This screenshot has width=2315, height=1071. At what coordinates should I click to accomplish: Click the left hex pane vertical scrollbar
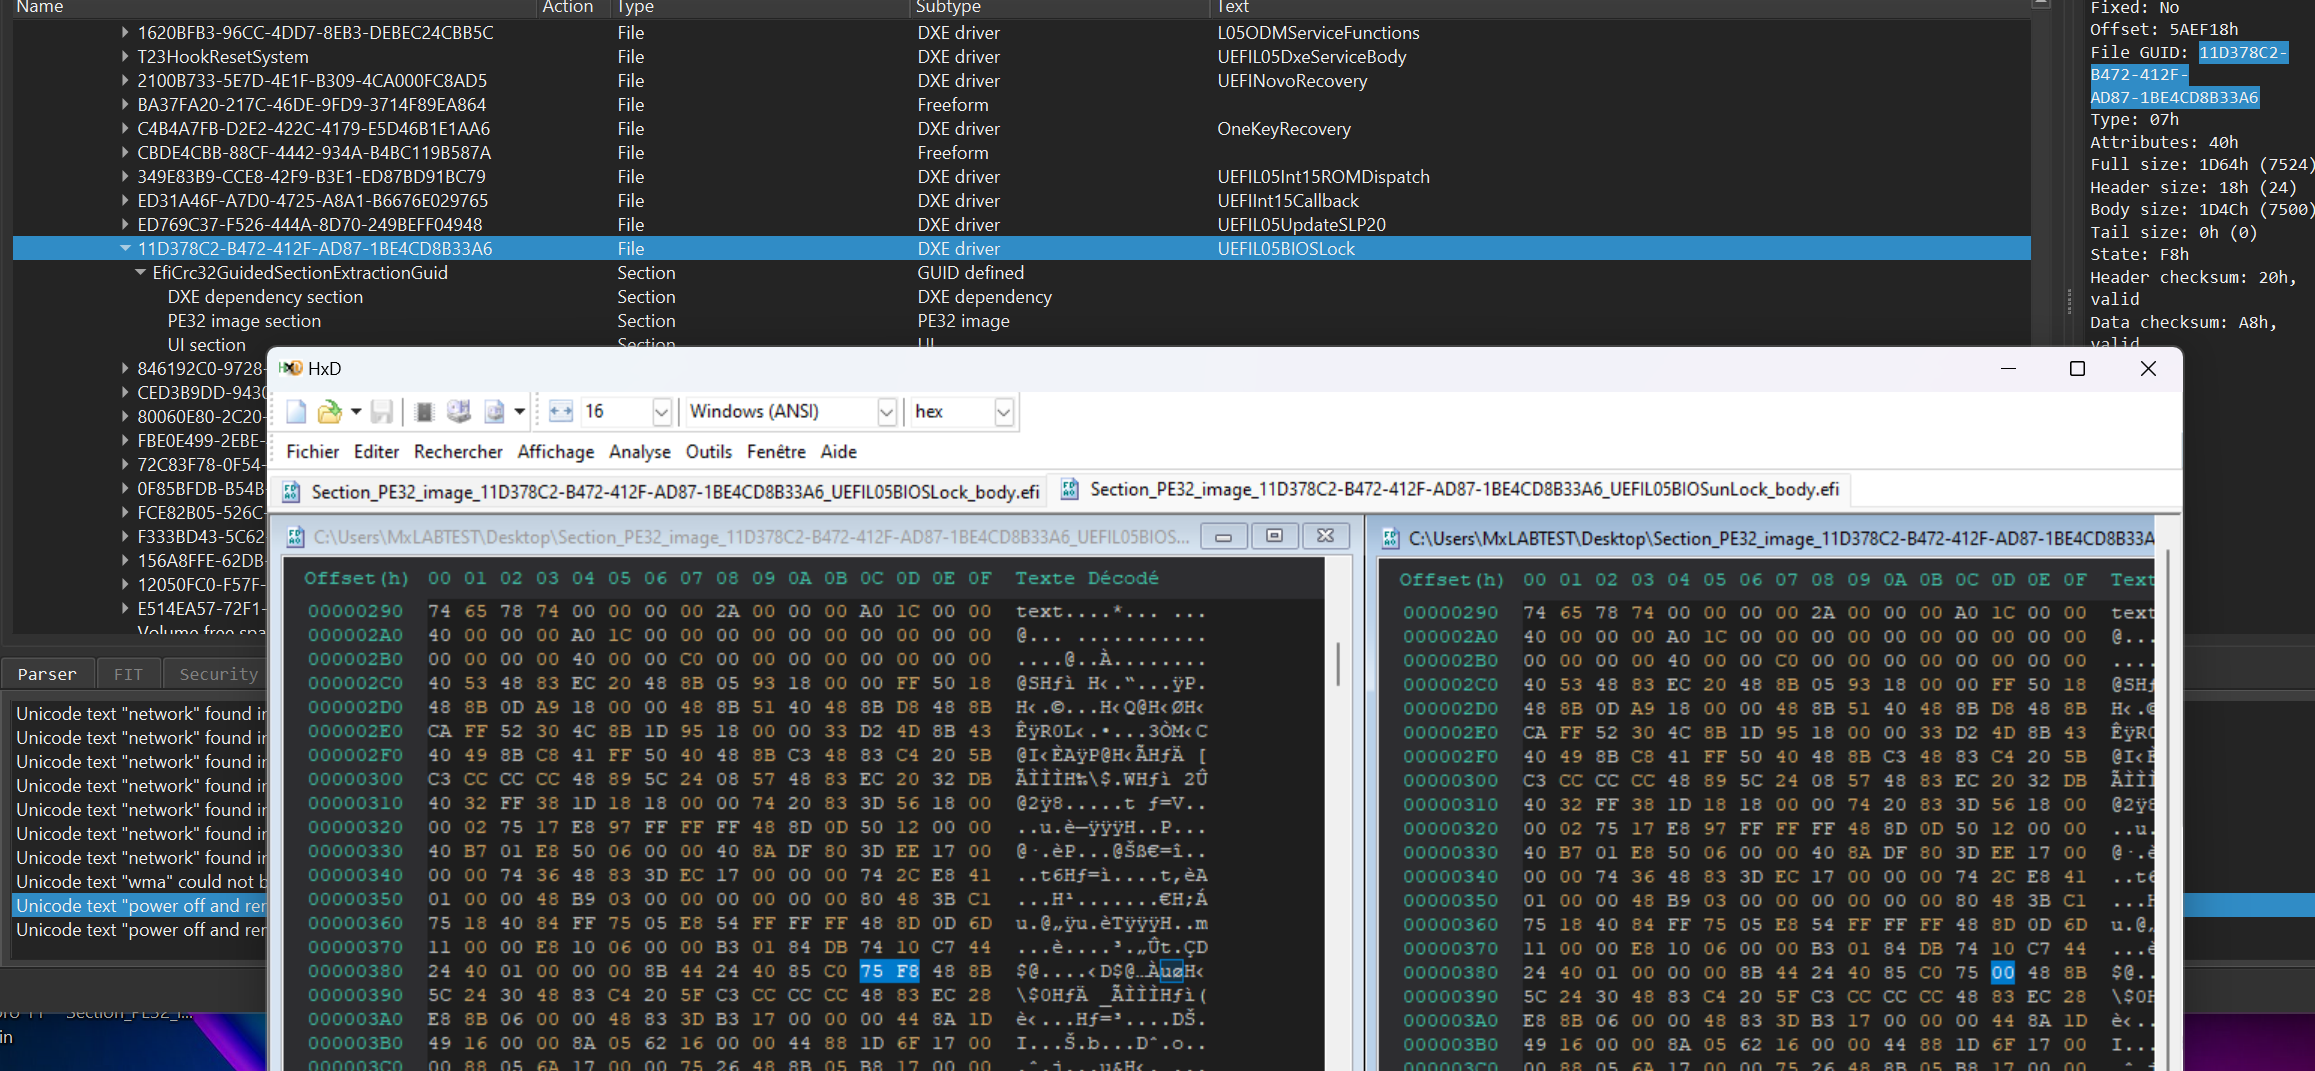1338,664
